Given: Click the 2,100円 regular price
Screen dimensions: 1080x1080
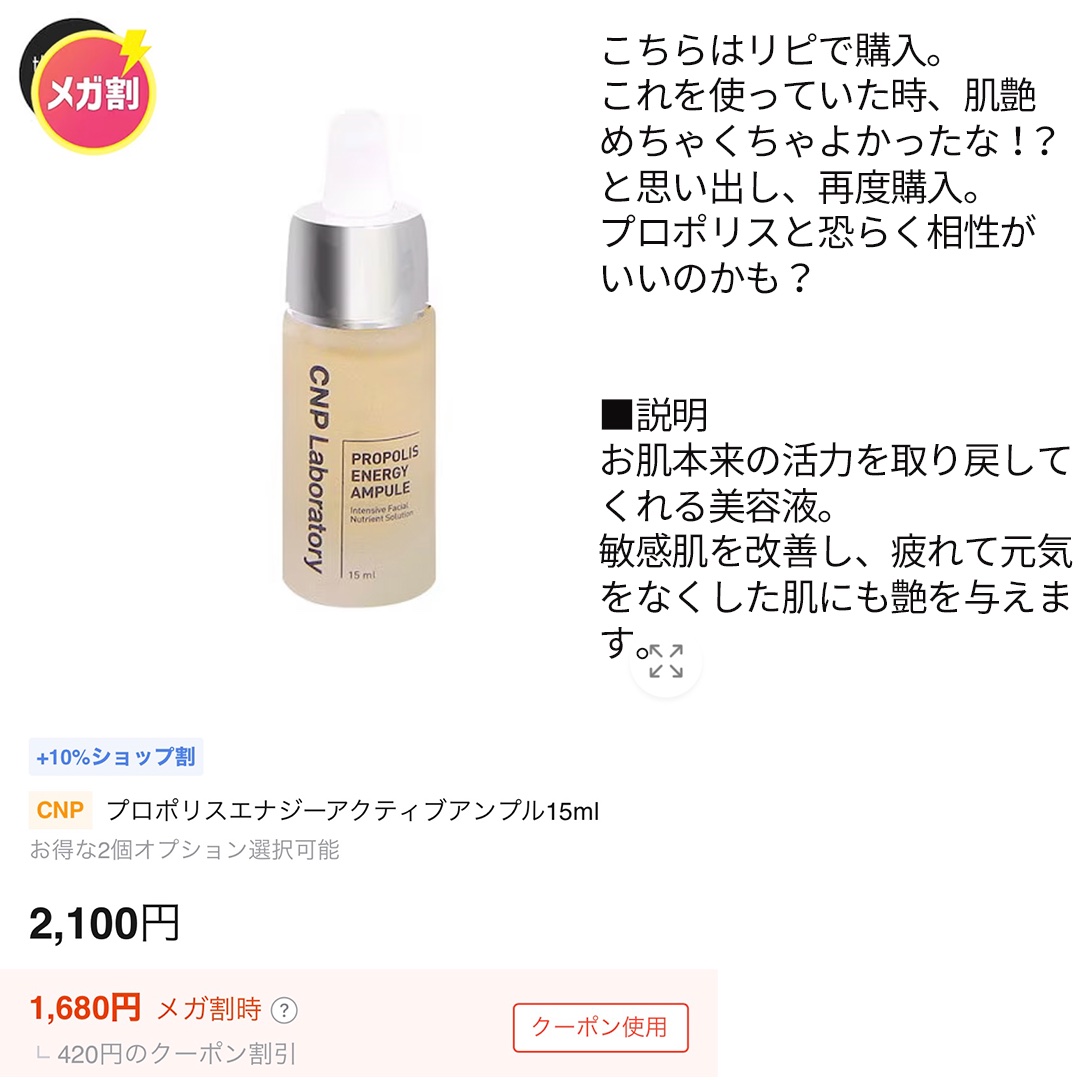Looking at the screenshot, I should (x=104, y=923).
